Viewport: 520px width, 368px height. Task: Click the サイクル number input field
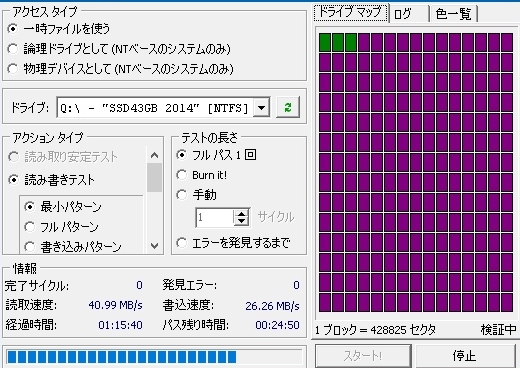click(x=215, y=218)
